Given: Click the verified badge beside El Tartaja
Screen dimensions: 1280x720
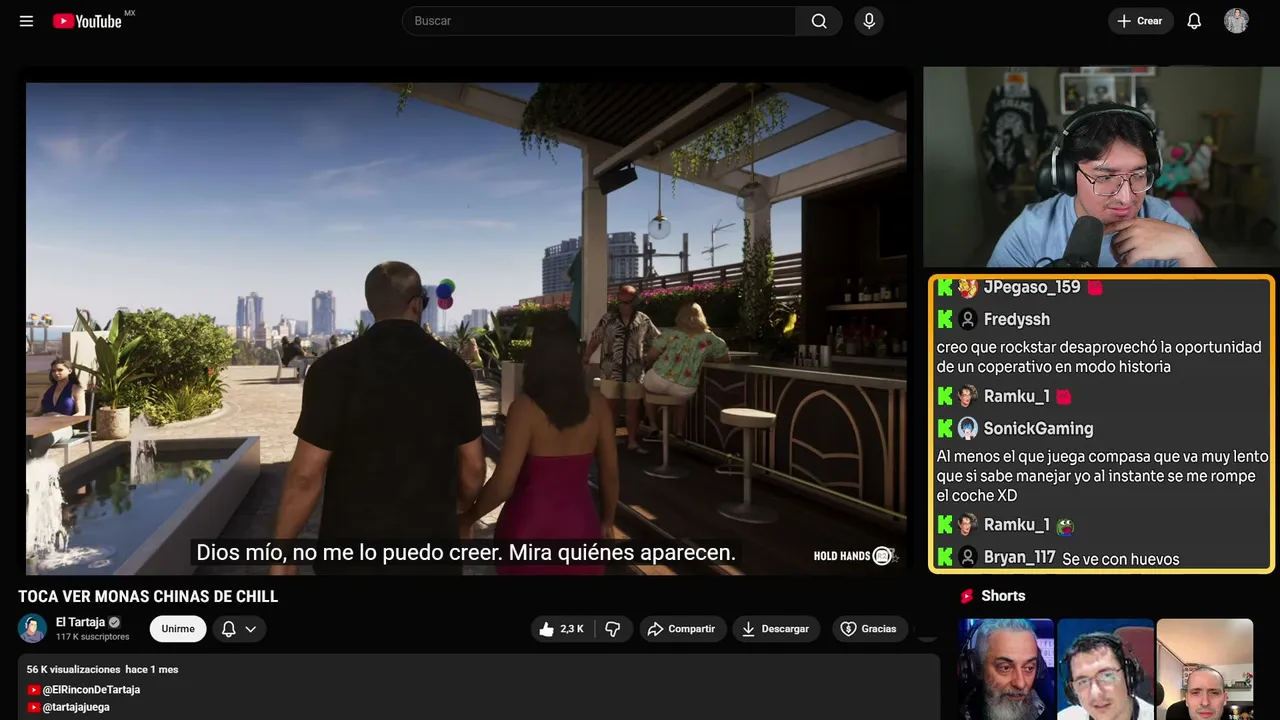Looking at the screenshot, I should pos(114,622).
